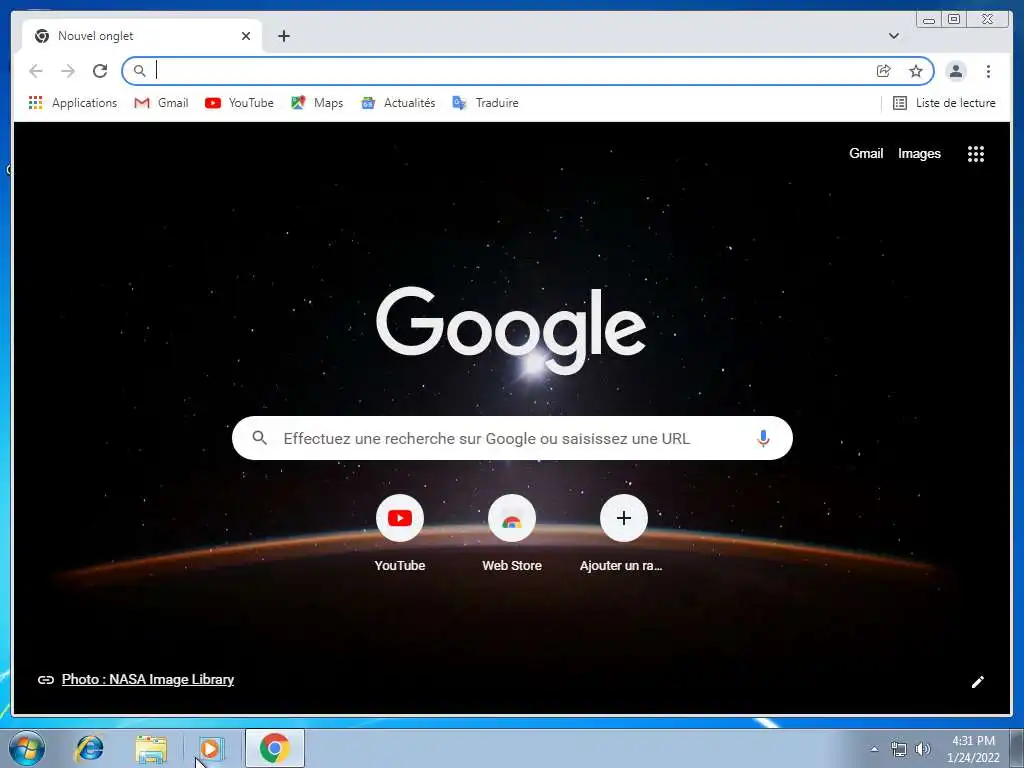Close the Nouvel onglet tab
This screenshot has height=768, width=1024.
[246, 36]
